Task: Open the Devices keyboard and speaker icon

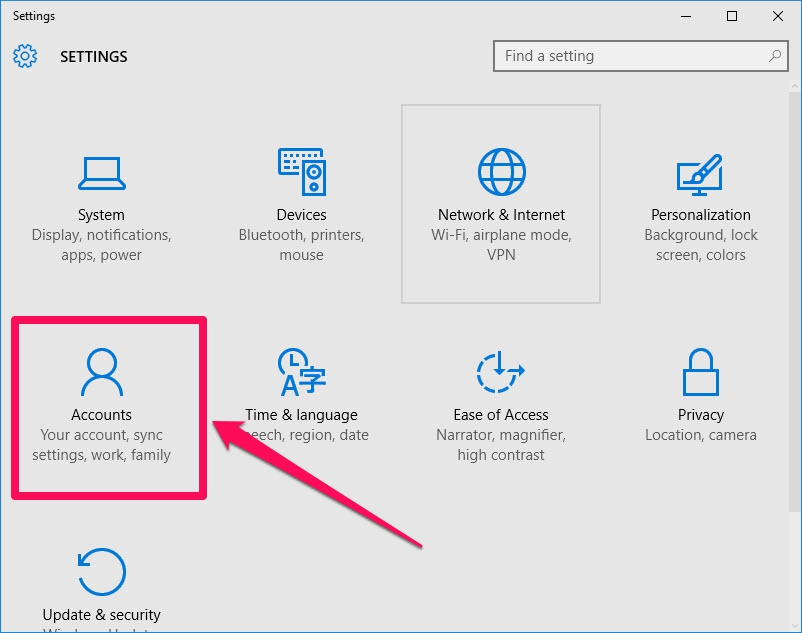Action: point(302,172)
